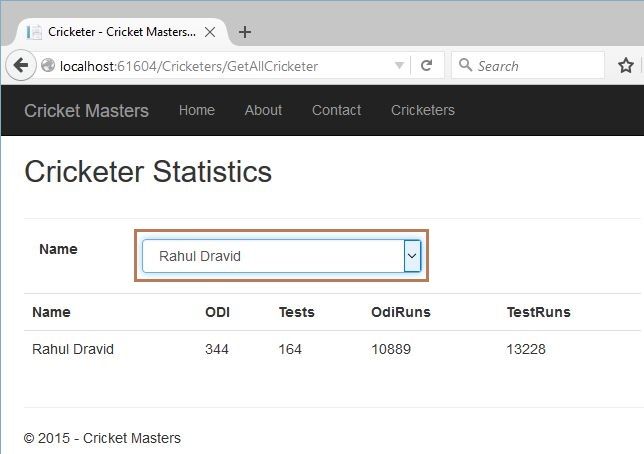The height and width of the screenshot is (454, 644).
Task: Click the magnifier icon in Search box
Action: coord(465,65)
